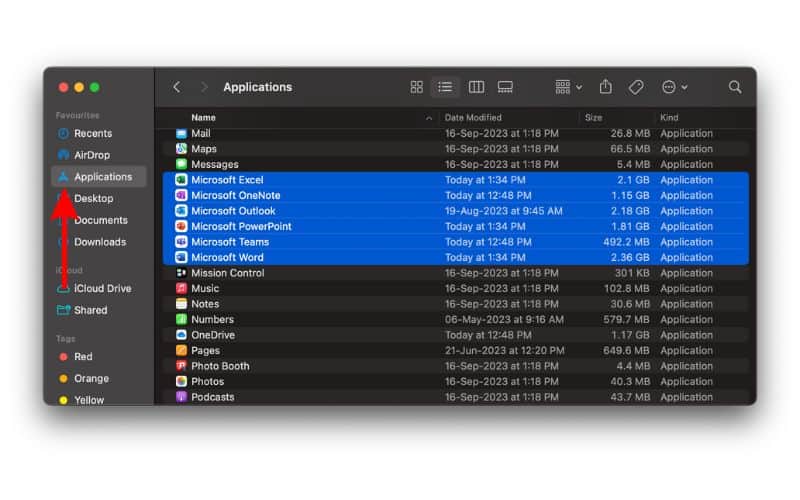Select the Orange tag in sidebar
This screenshot has height=500, width=800.
[x=91, y=379]
